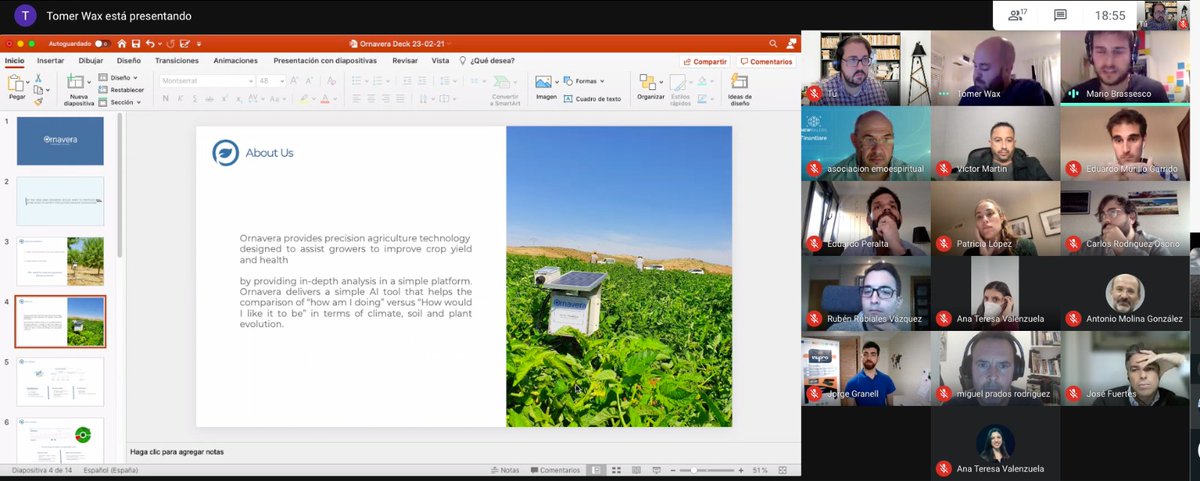The width and height of the screenshot is (1200, 481).
Task: Click the Pegar paste icon
Action: [17, 84]
